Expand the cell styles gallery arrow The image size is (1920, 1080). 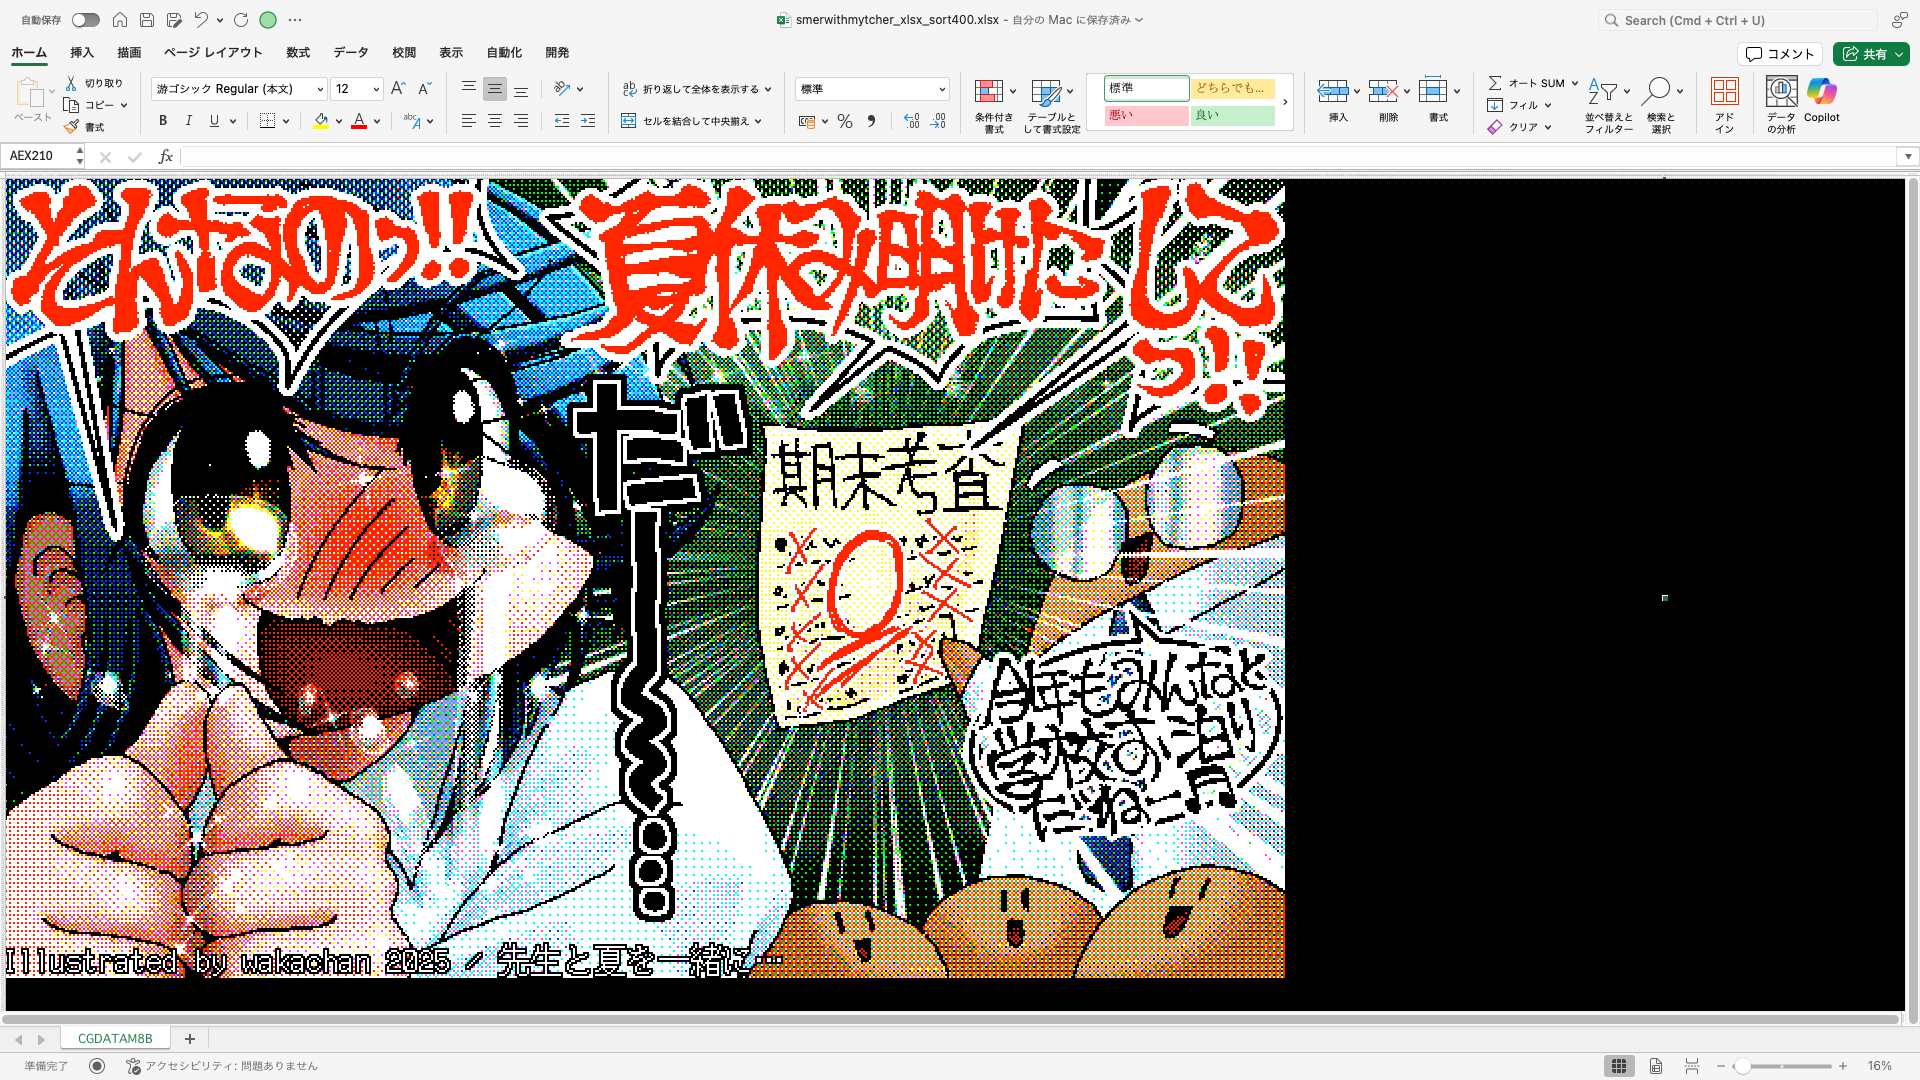[1285, 102]
